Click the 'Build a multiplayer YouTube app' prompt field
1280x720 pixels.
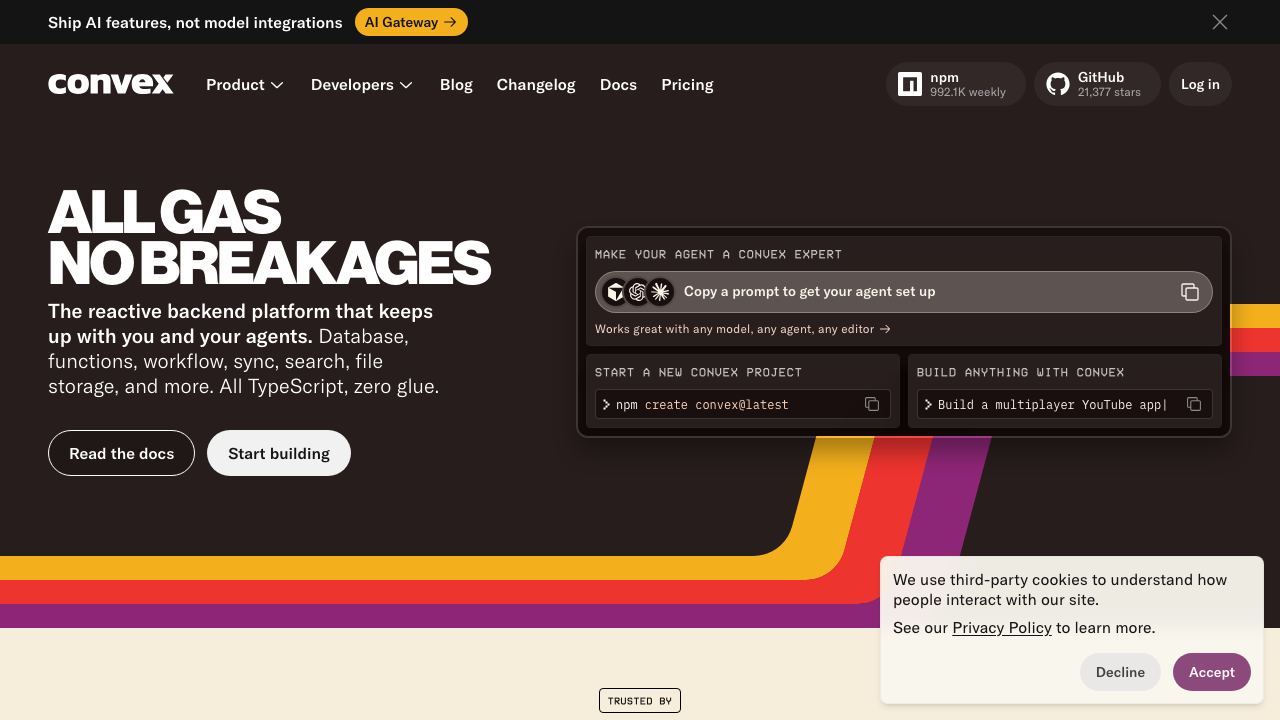(1065, 404)
